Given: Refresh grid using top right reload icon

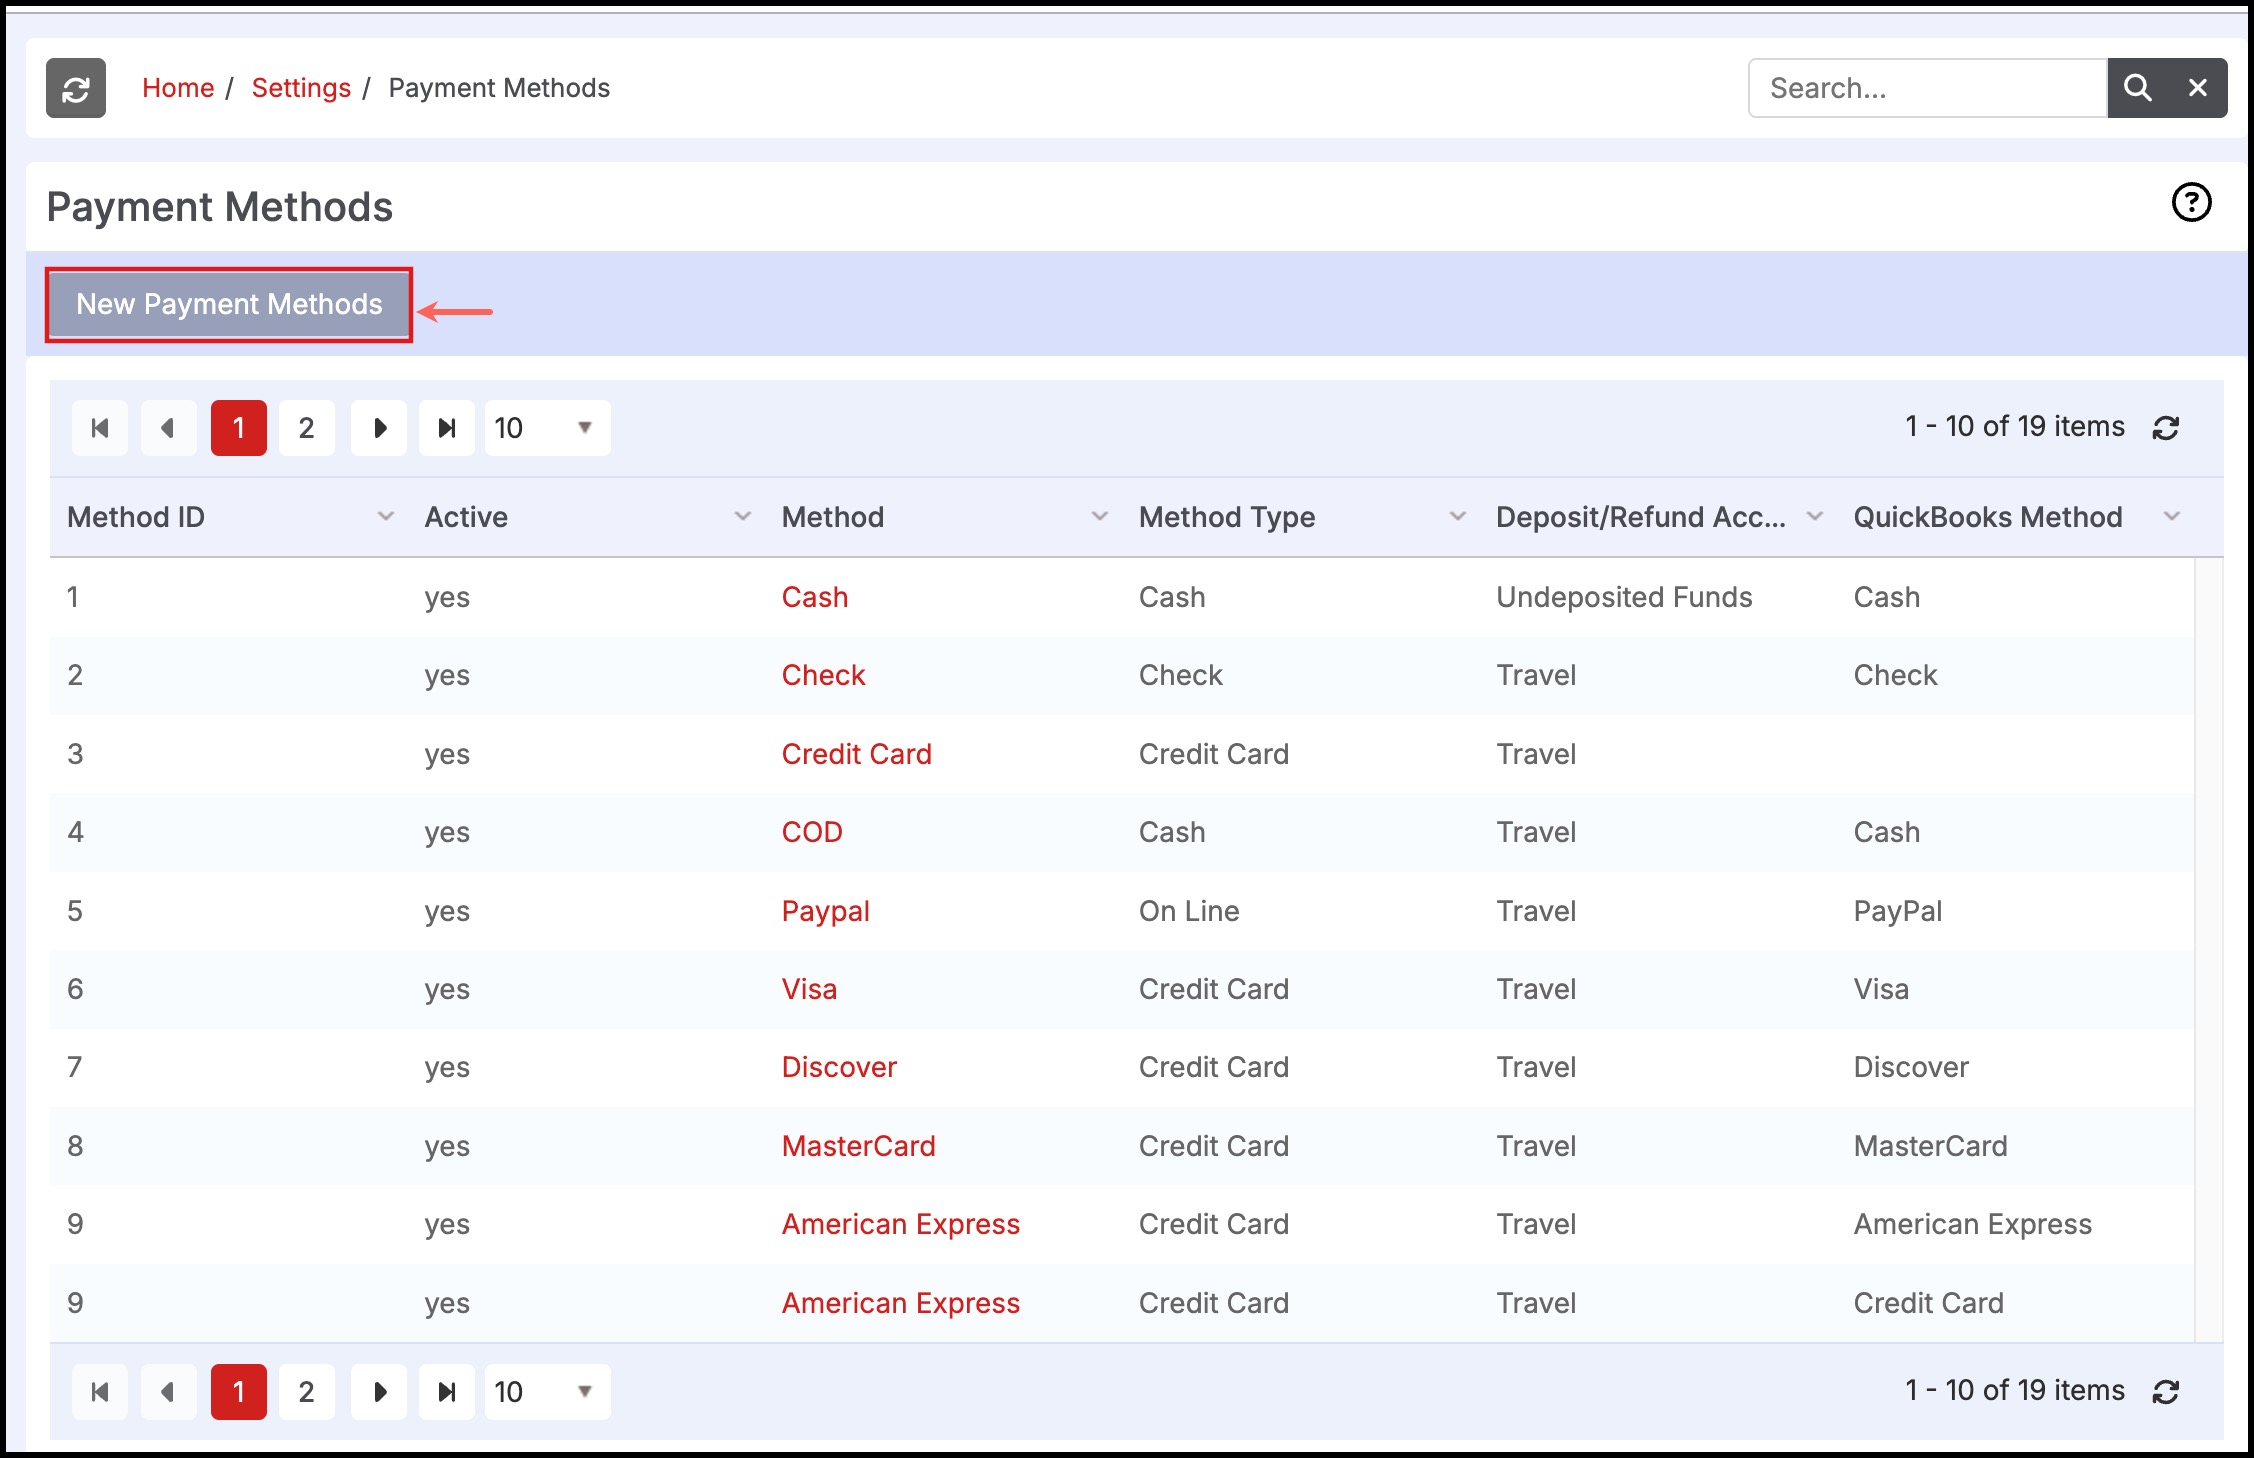Looking at the screenshot, I should coord(2165,428).
